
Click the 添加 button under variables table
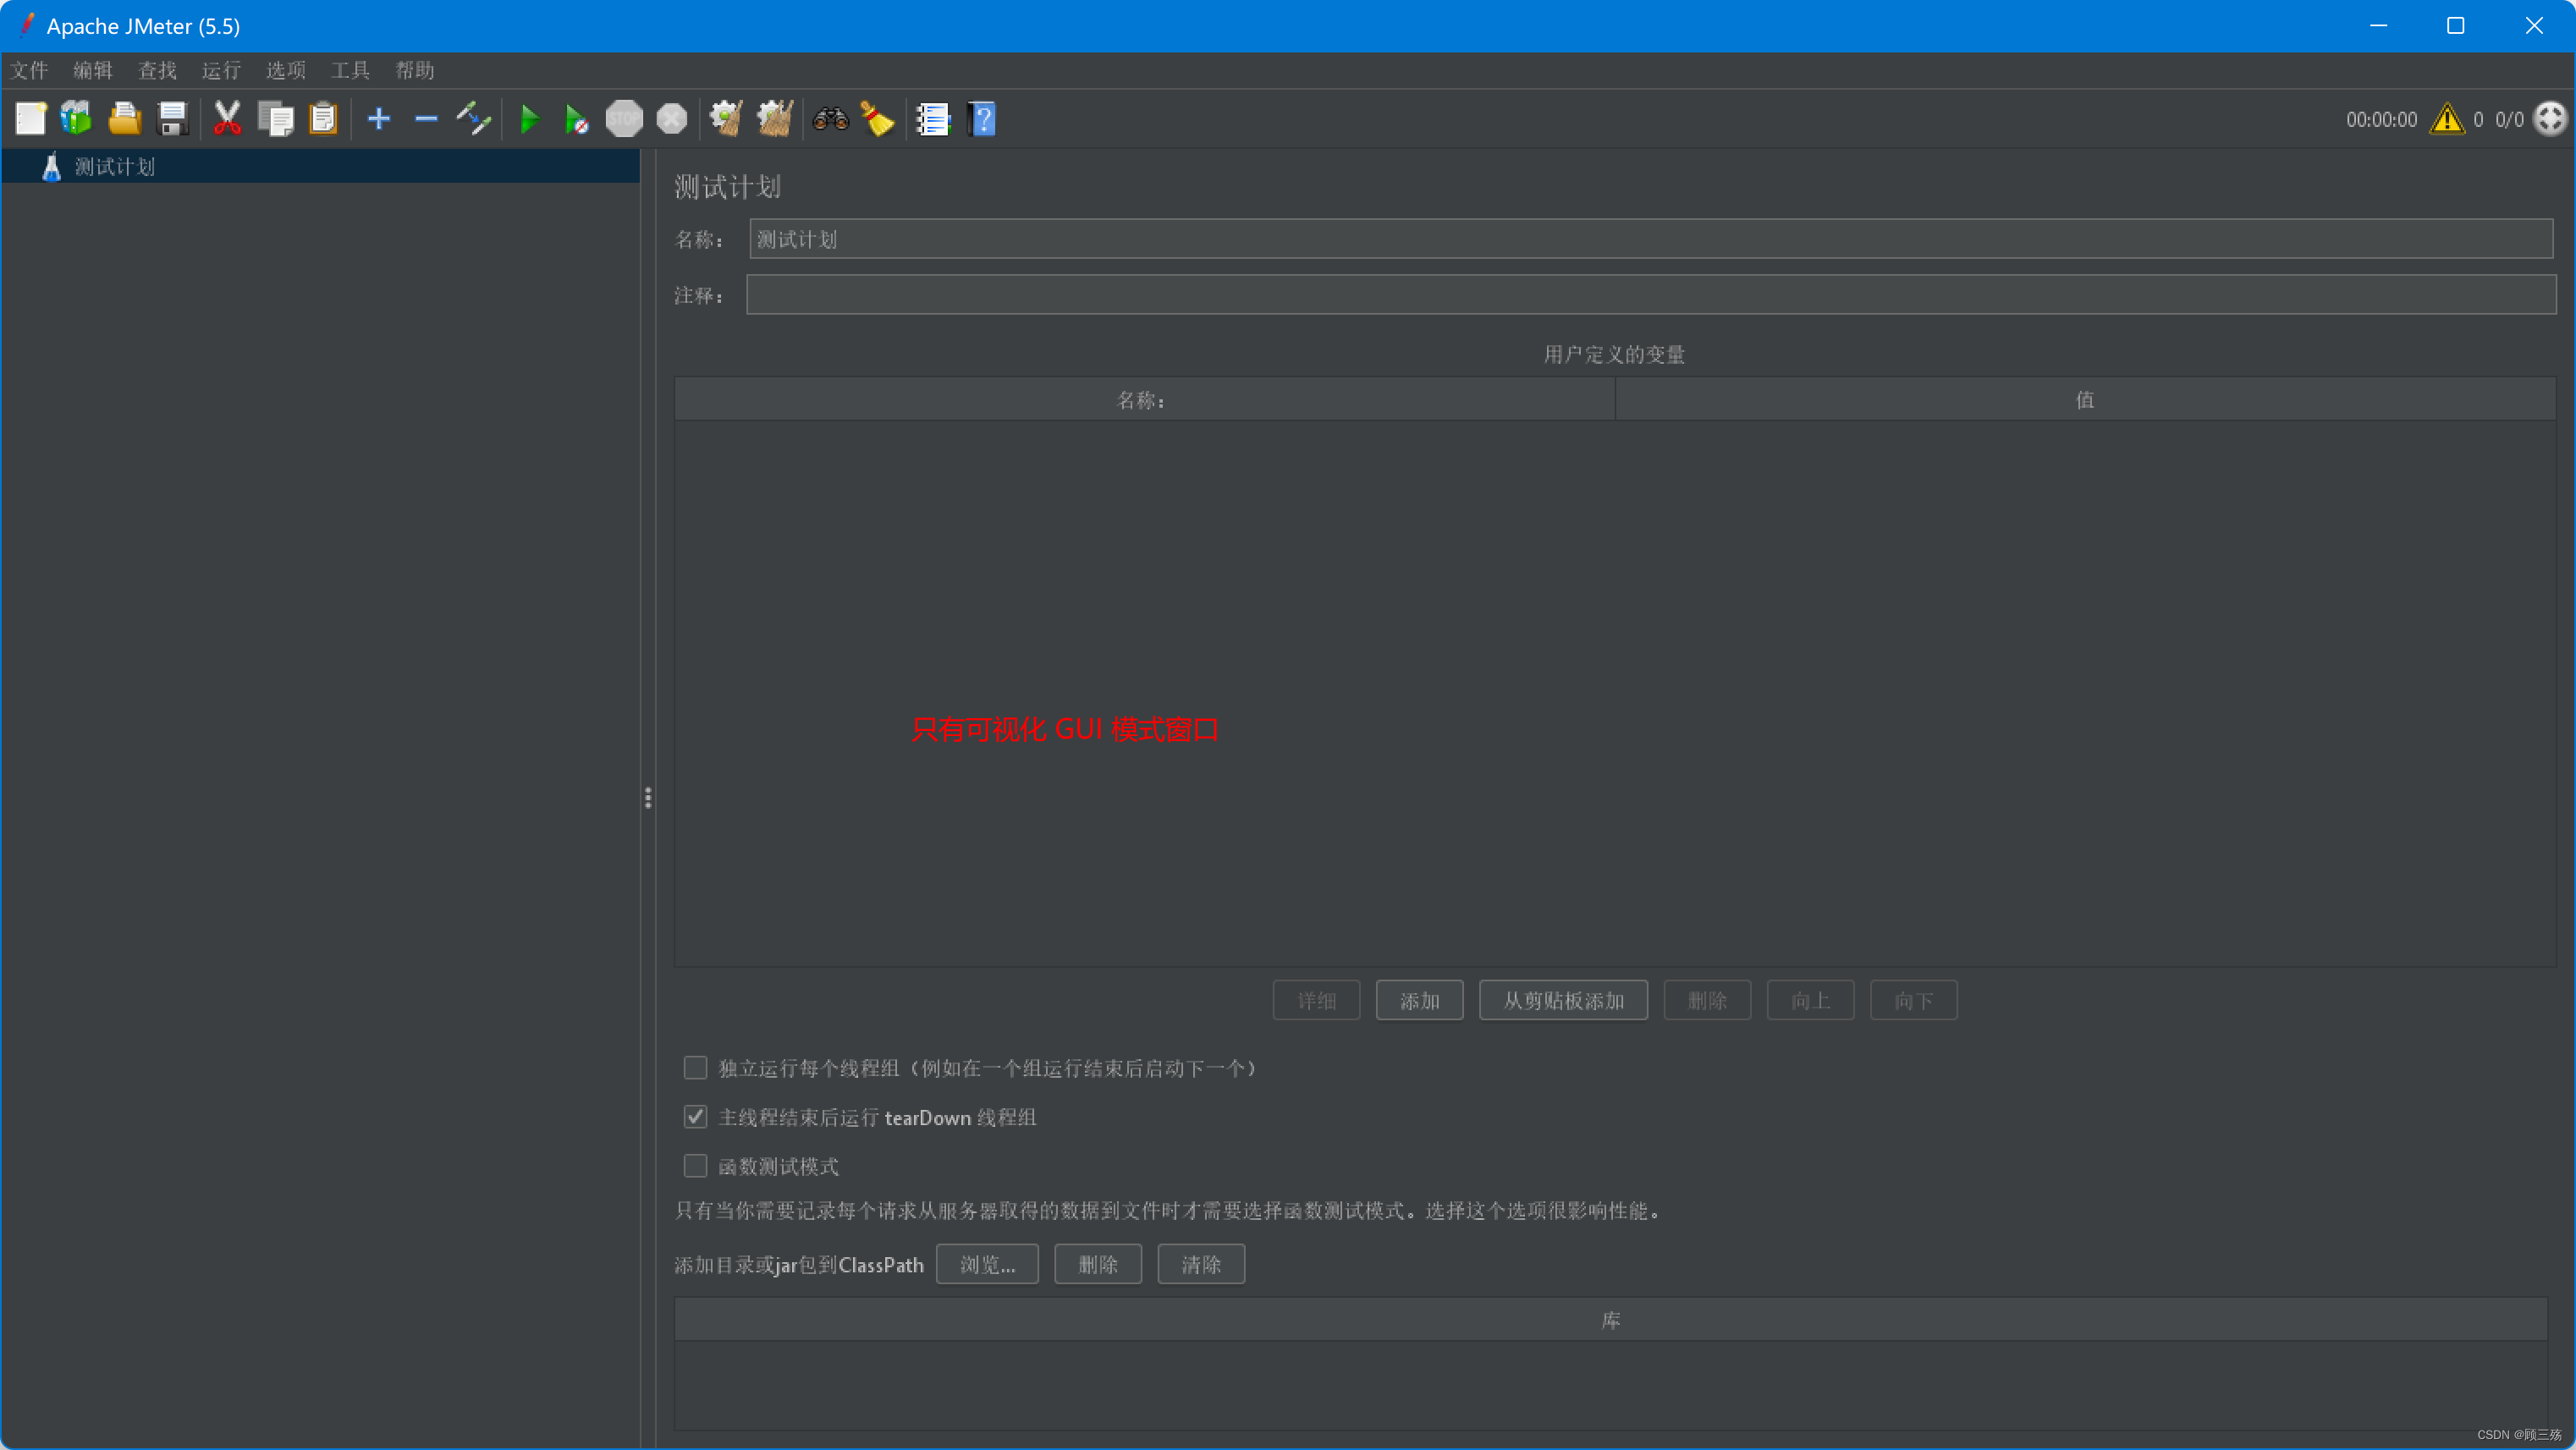coord(1419,1000)
